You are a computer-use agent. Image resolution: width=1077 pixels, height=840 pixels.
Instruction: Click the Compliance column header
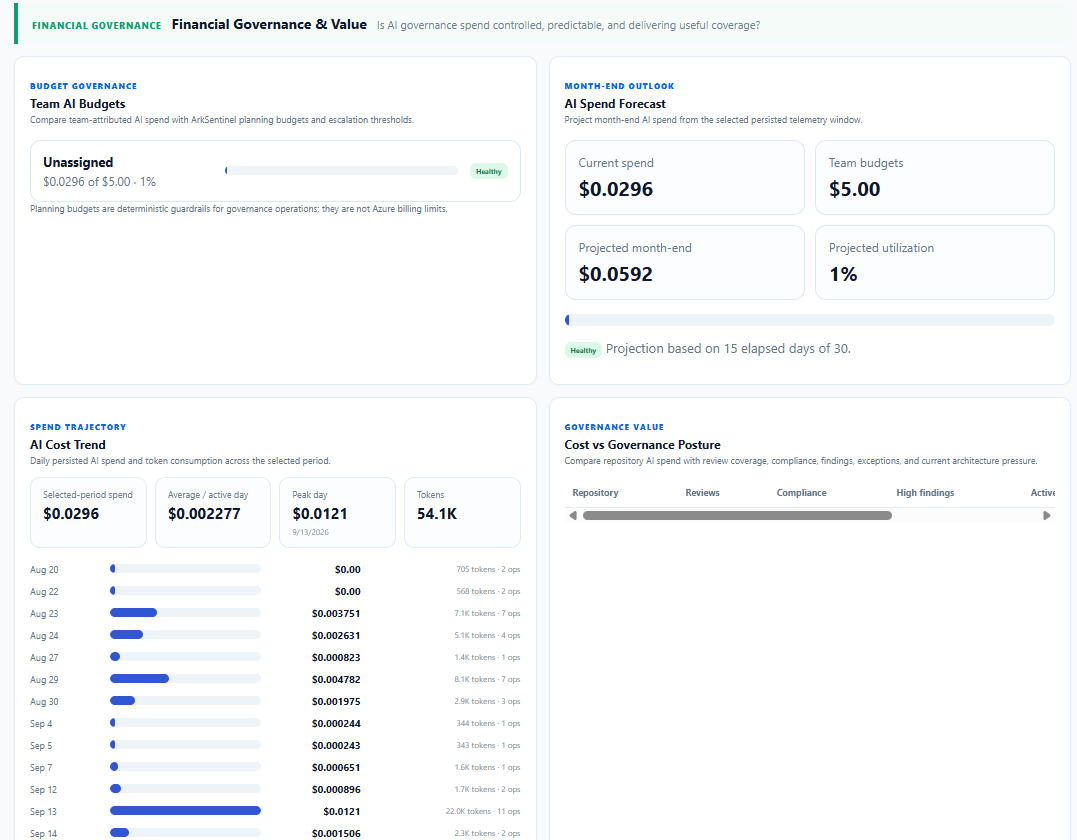(801, 492)
